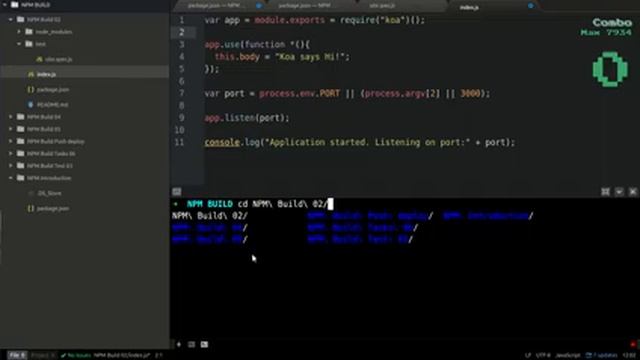Click line number 7 in the gutter
640x360 pixels.
tap(182, 93)
